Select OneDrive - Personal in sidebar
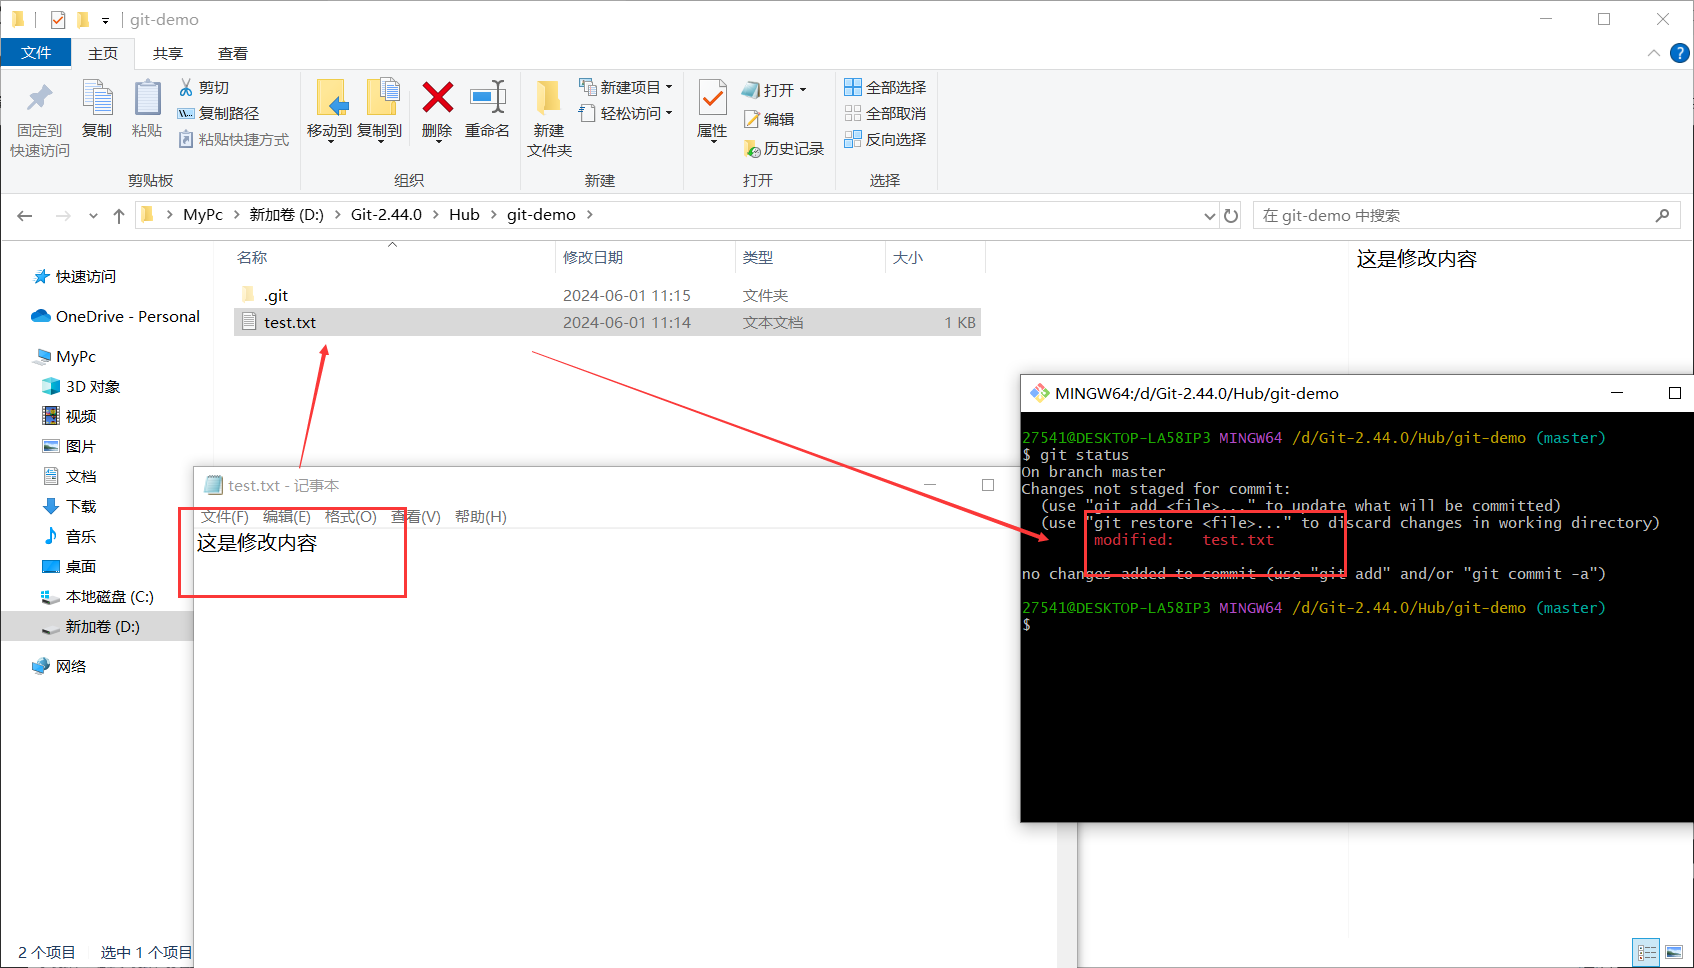 click(x=116, y=316)
